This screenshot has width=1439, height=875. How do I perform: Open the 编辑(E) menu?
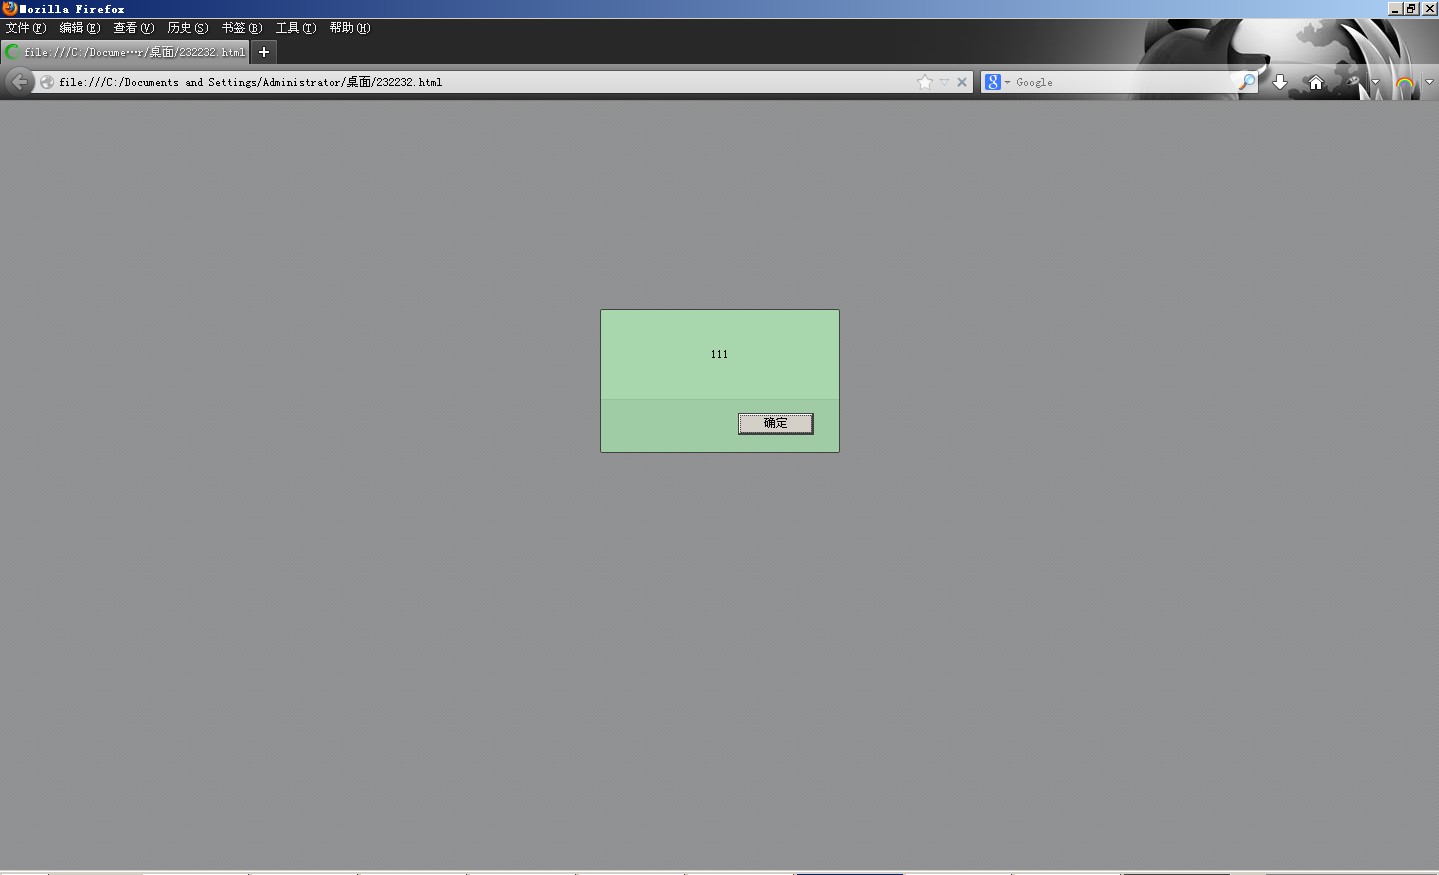pos(80,28)
